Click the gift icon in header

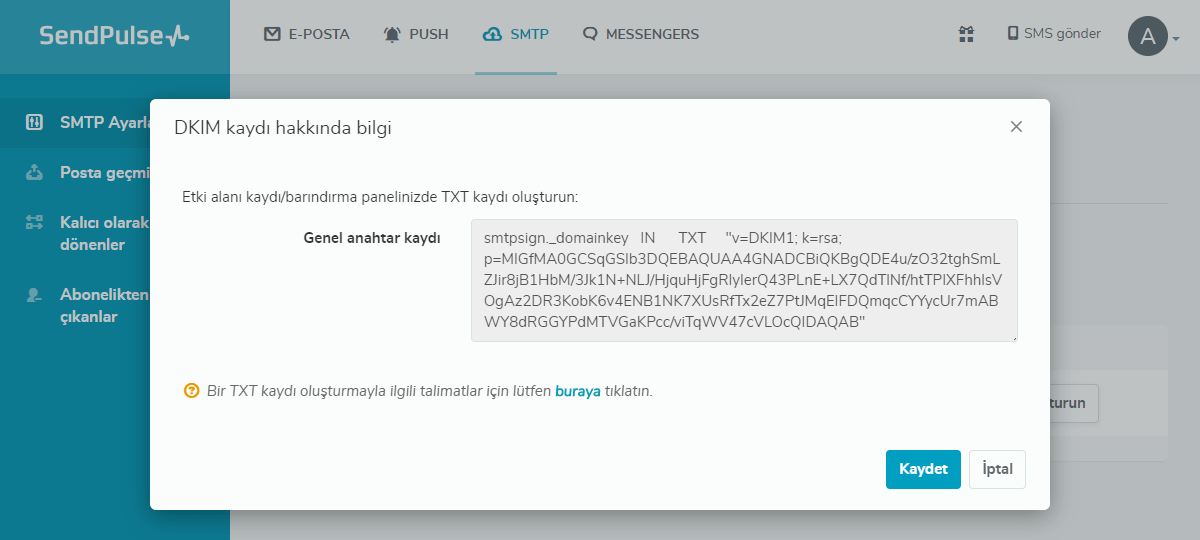966,34
